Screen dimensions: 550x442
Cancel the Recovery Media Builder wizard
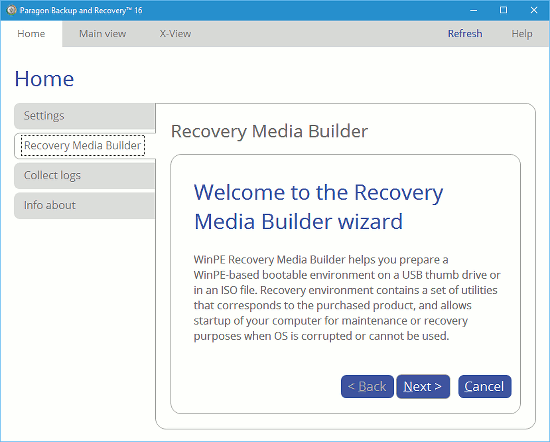click(485, 387)
